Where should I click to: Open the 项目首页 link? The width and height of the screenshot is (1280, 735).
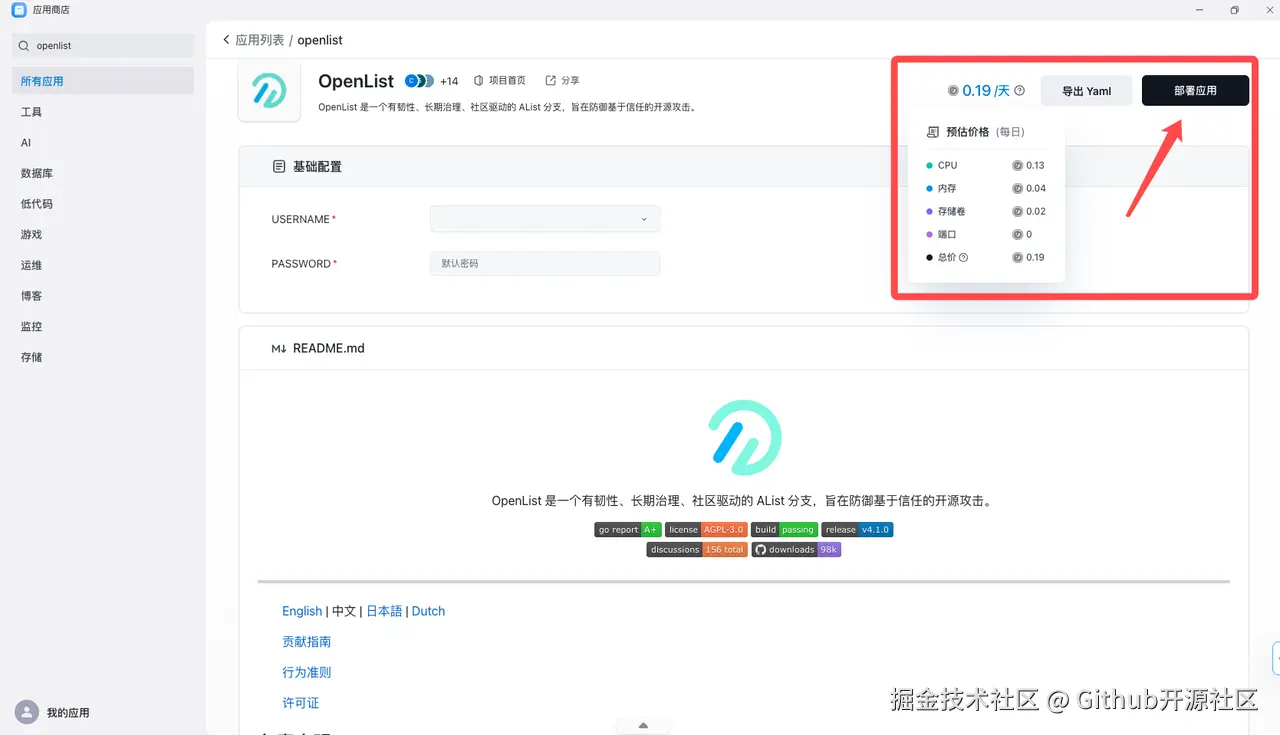[507, 81]
